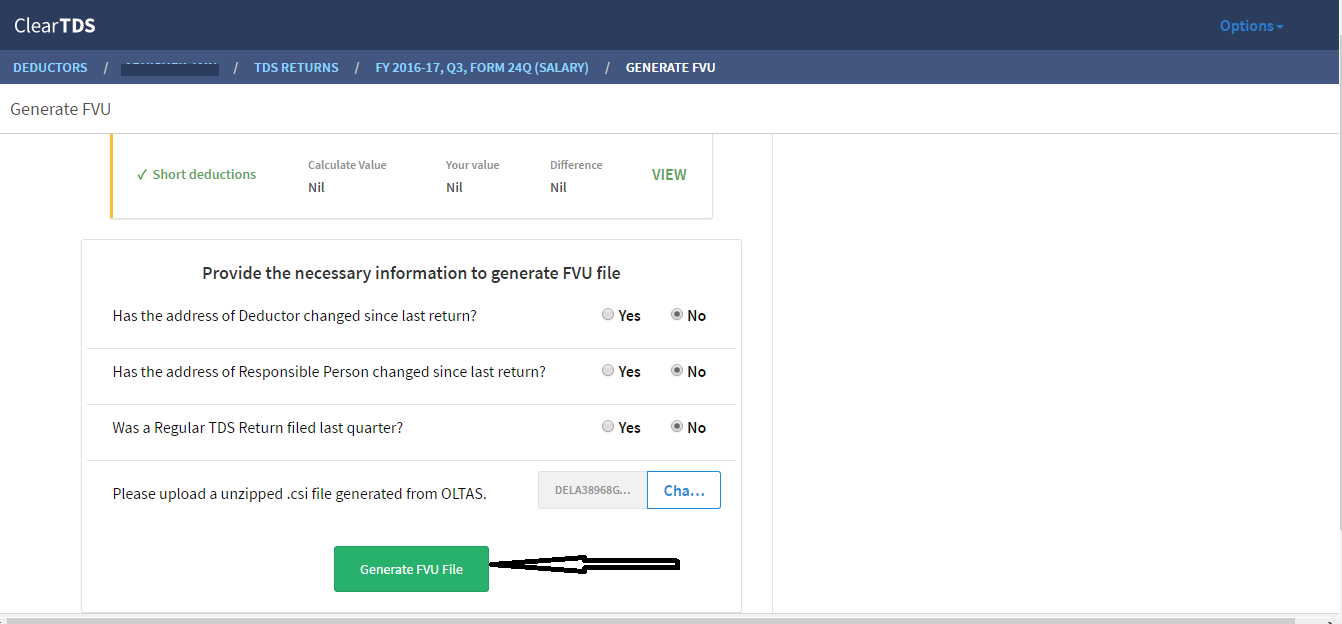Click the Generate FVU File button
Image resolution: width=1342 pixels, height=624 pixels.
coord(411,569)
